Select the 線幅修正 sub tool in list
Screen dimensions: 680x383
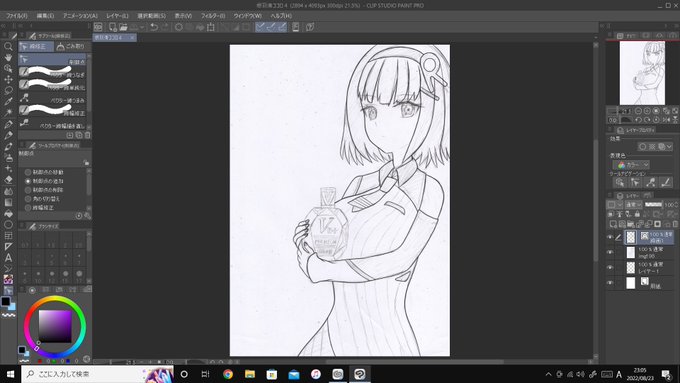[53, 111]
